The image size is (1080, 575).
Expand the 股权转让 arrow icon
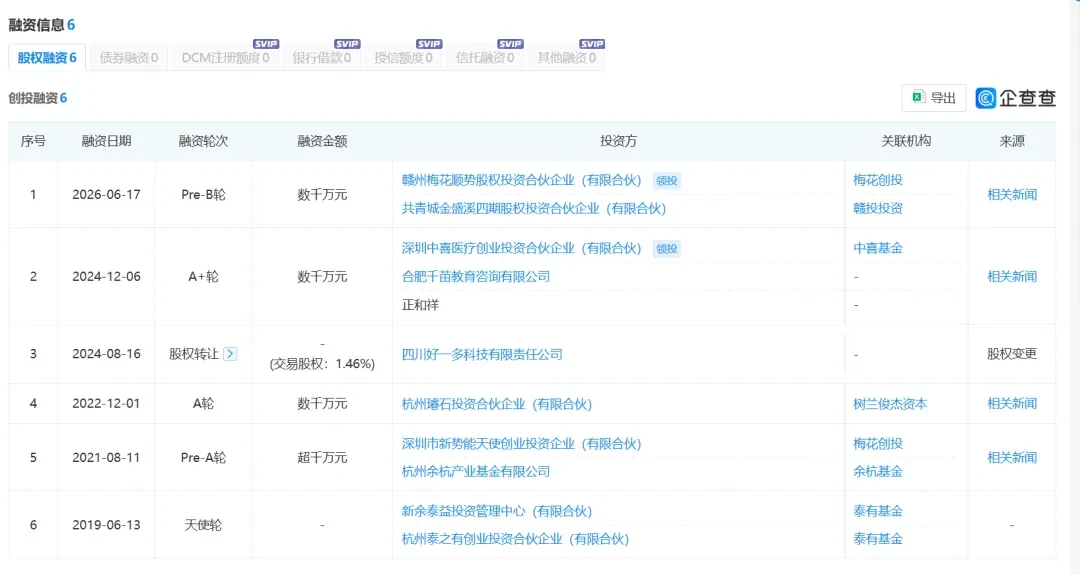click(230, 354)
